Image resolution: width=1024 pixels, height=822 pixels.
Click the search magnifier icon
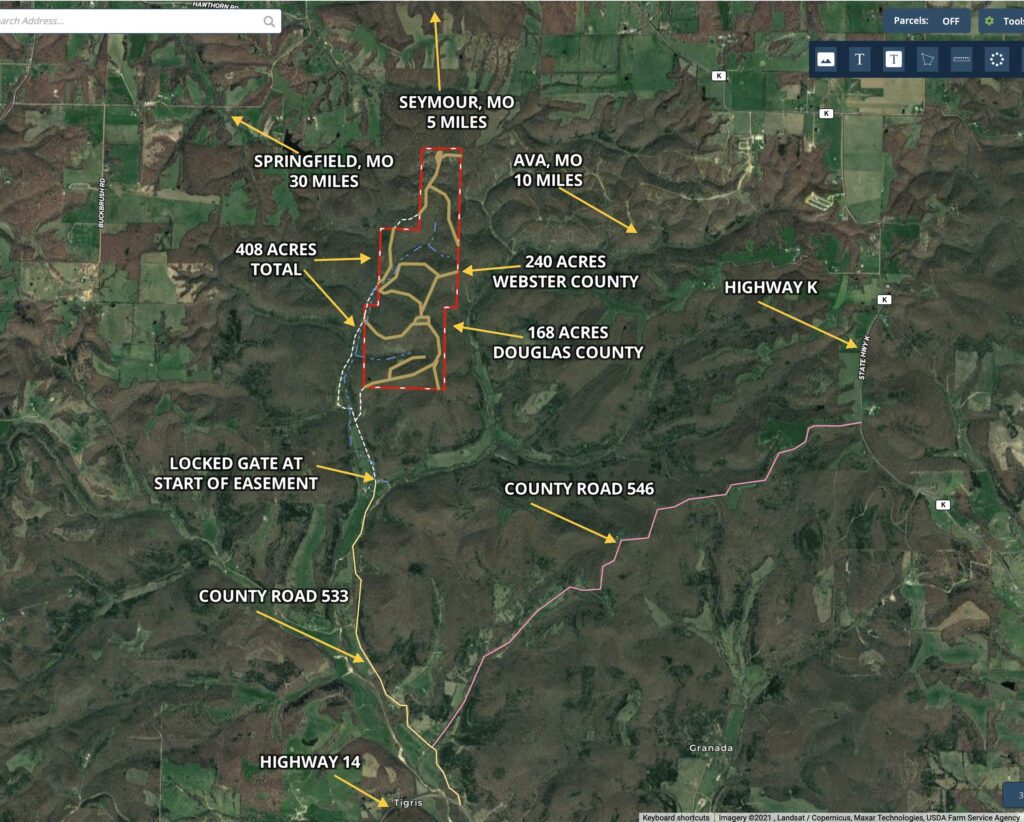[x=269, y=22]
